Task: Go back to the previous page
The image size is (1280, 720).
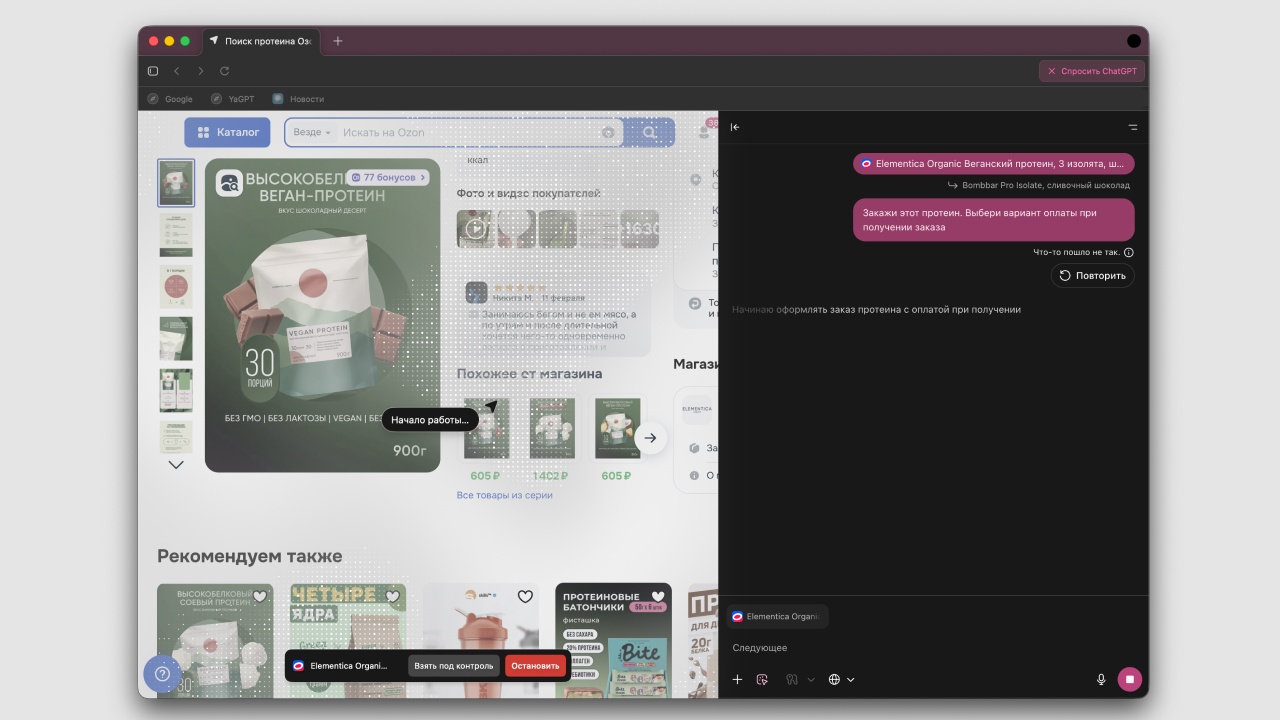Action: pos(177,71)
